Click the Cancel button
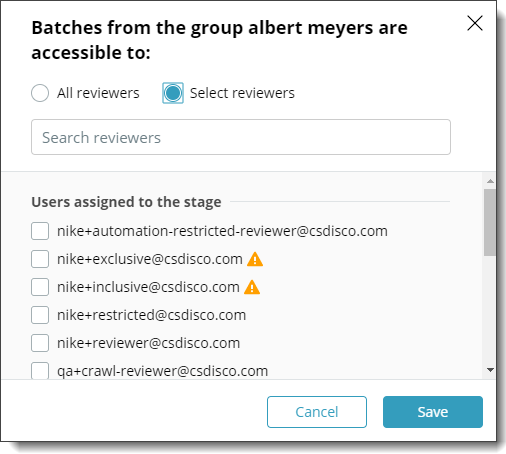The height and width of the screenshot is (454, 506). pos(317,412)
